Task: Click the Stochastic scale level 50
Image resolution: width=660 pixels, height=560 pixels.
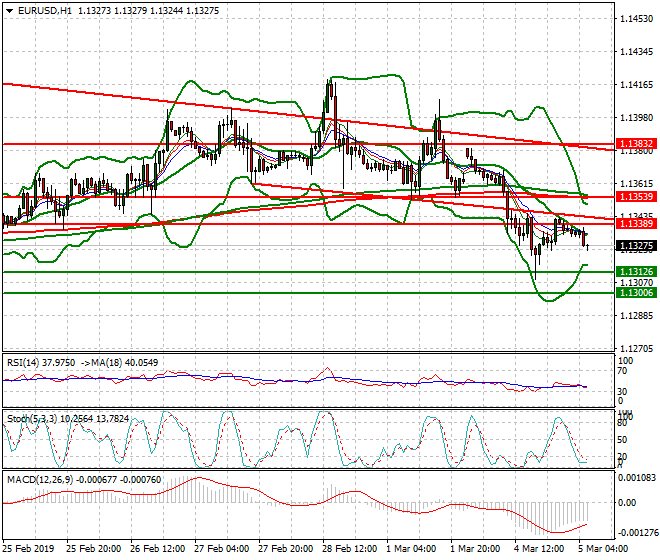Action: 623,440
